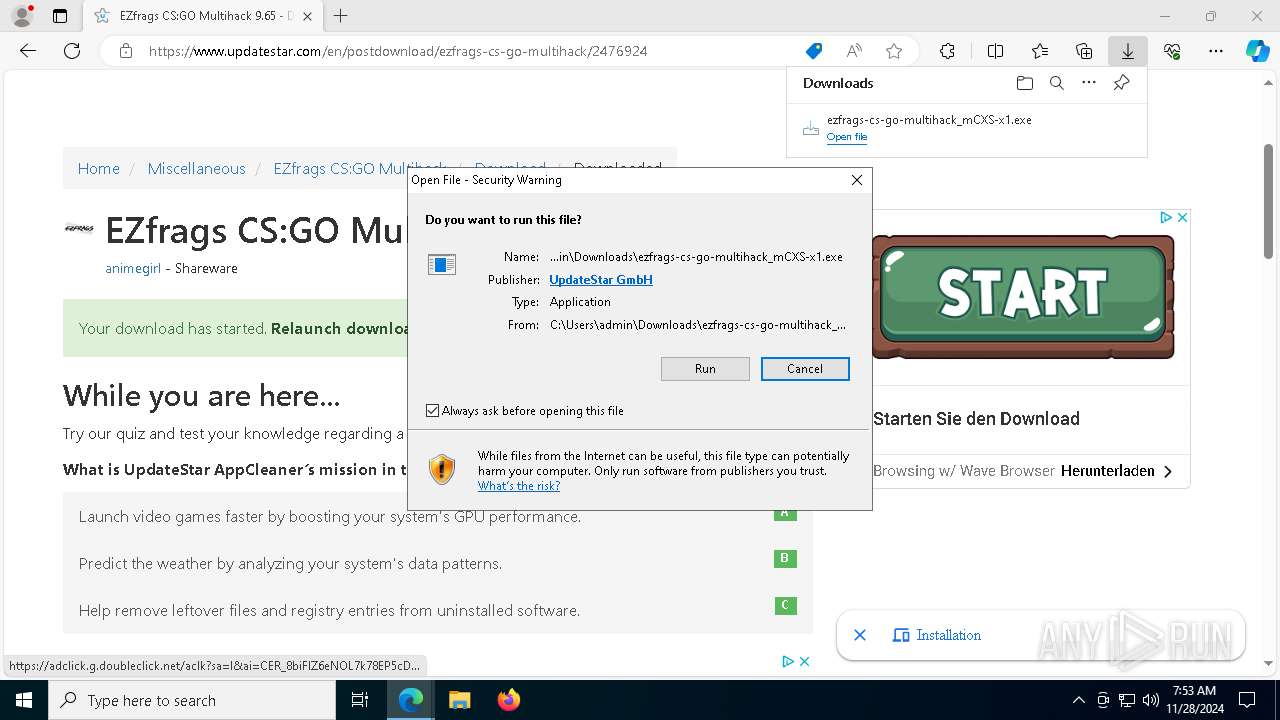This screenshot has width=1280, height=720.
Task: Open the Favorites list icon
Action: click(x=1040, y=51)
